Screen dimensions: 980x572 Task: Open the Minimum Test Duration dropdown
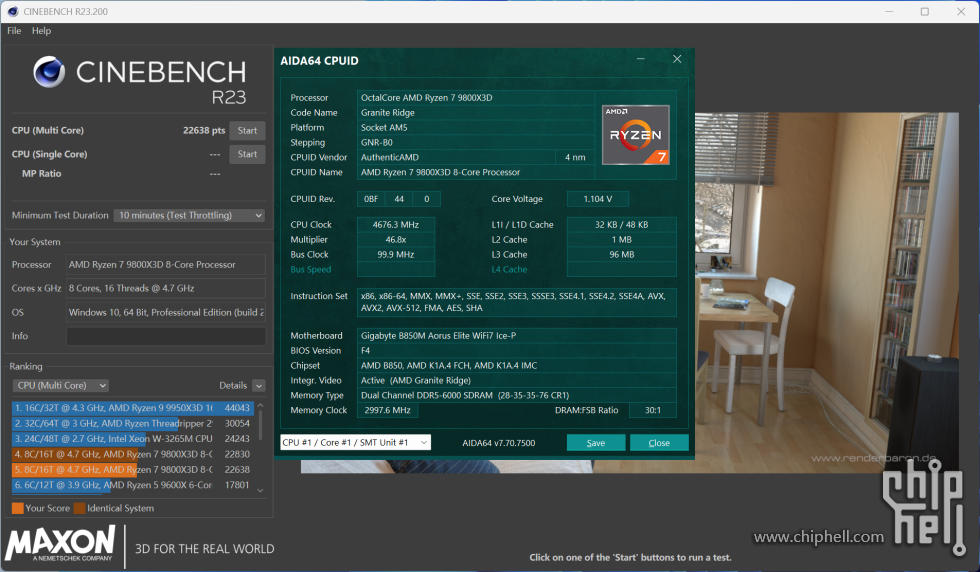point(189,215)
